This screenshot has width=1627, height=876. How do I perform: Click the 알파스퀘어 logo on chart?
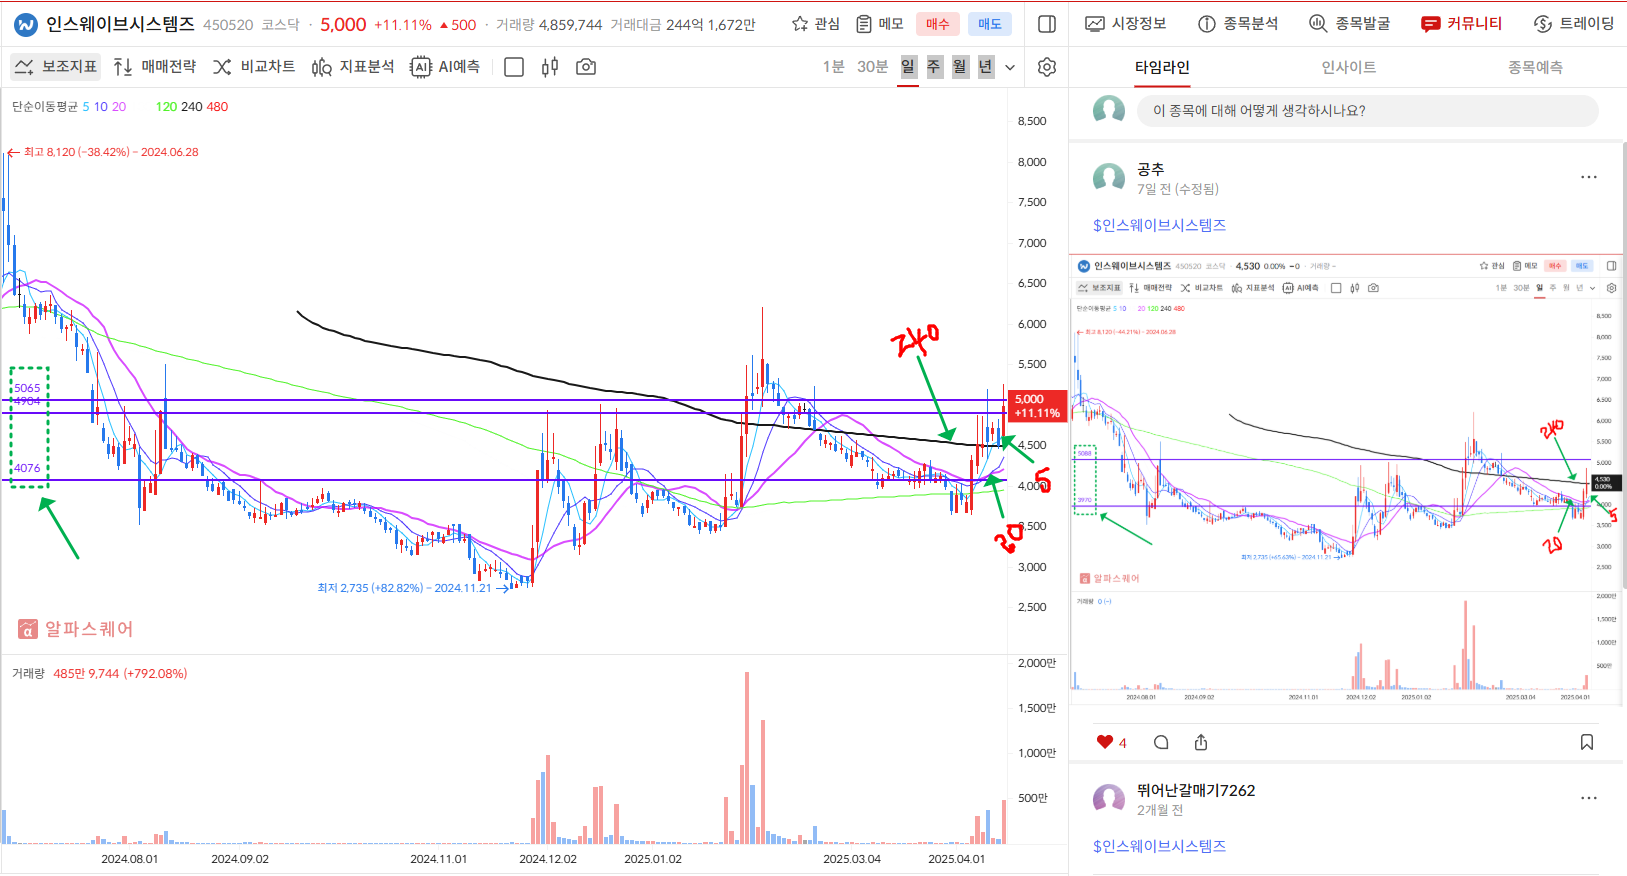[x=76, y=629]
